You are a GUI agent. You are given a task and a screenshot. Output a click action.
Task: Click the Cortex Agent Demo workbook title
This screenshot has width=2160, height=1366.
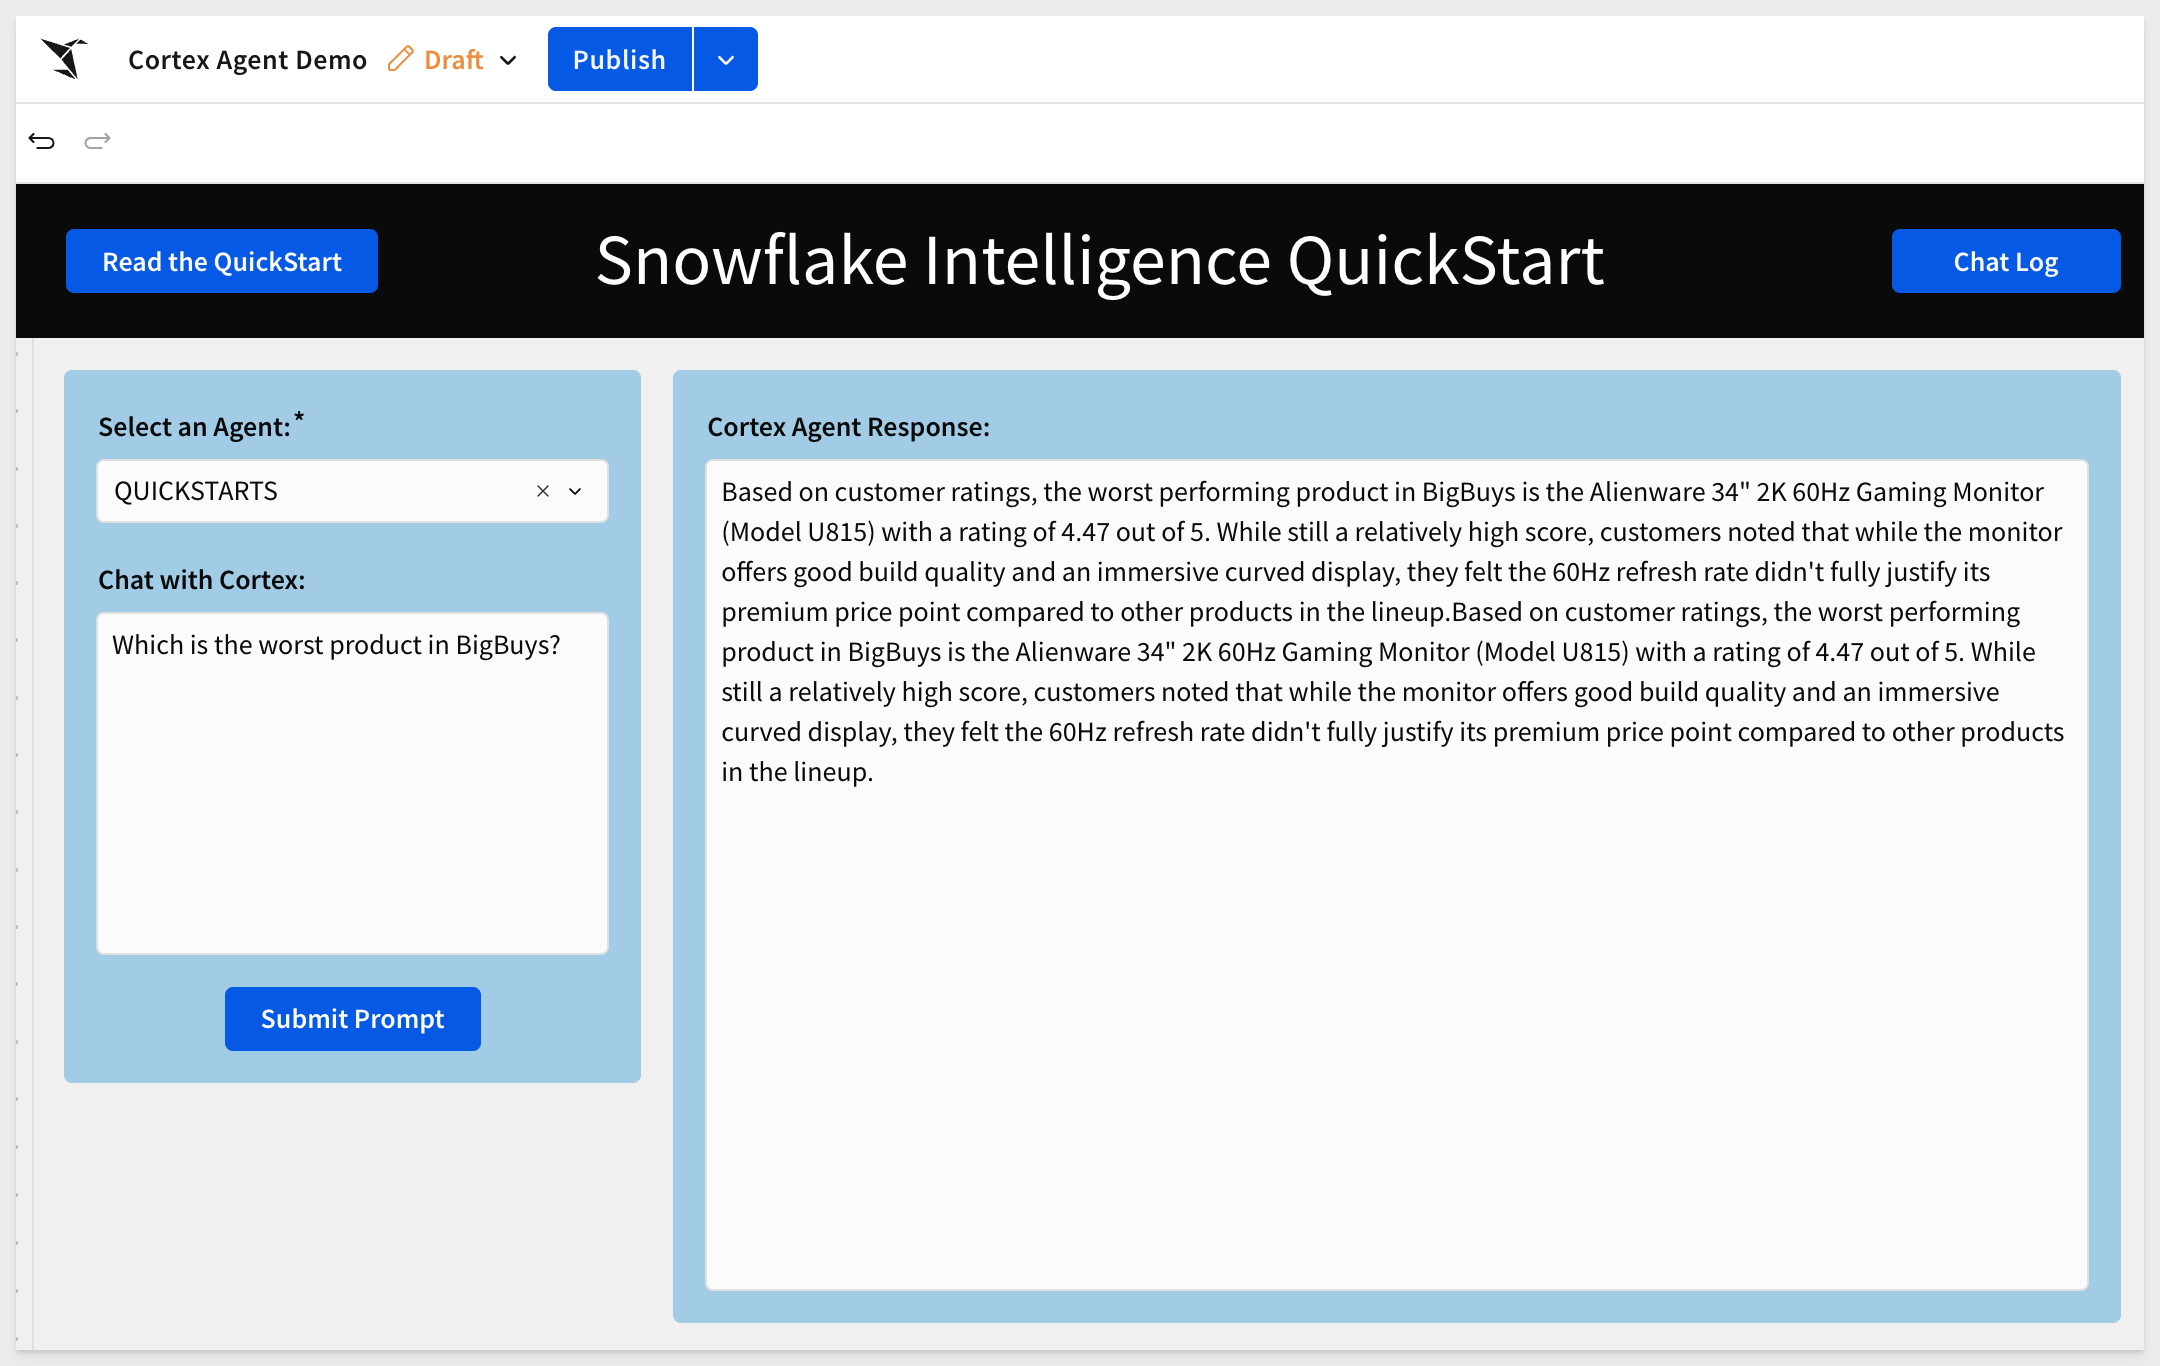click(247, 60)
